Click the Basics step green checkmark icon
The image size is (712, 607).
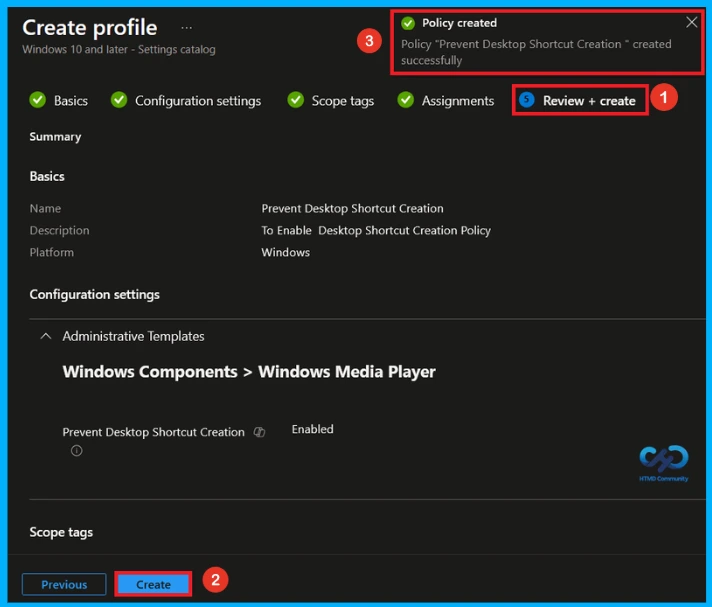tap(37, 100)
